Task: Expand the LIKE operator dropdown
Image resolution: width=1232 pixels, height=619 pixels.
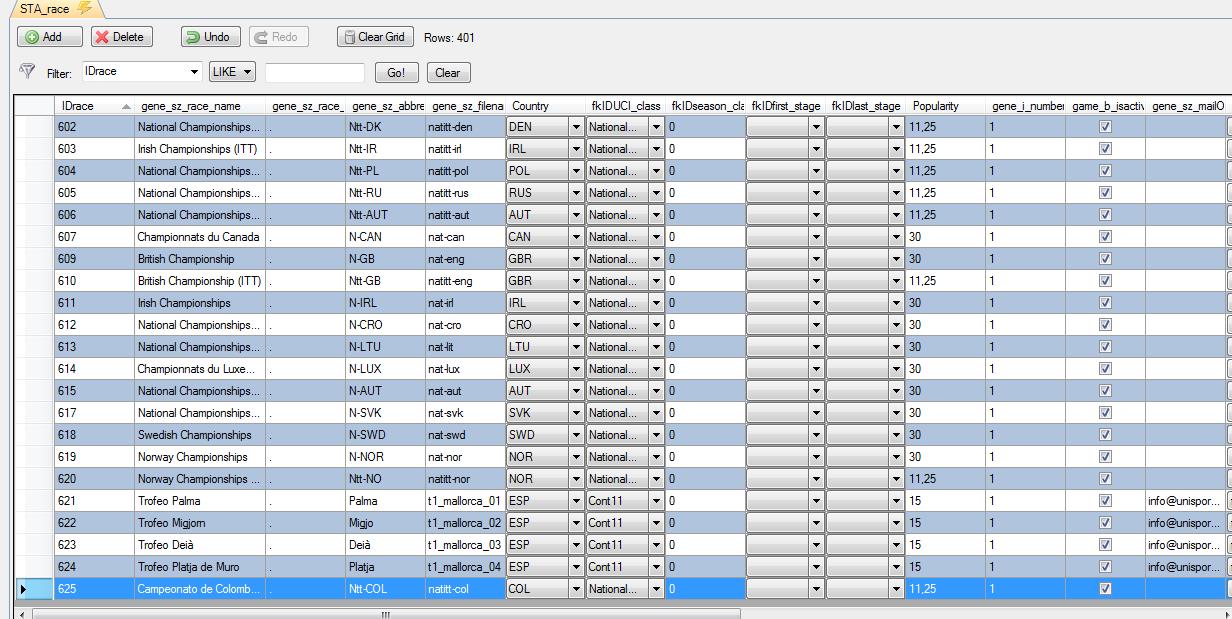Action: pos(246,72)
